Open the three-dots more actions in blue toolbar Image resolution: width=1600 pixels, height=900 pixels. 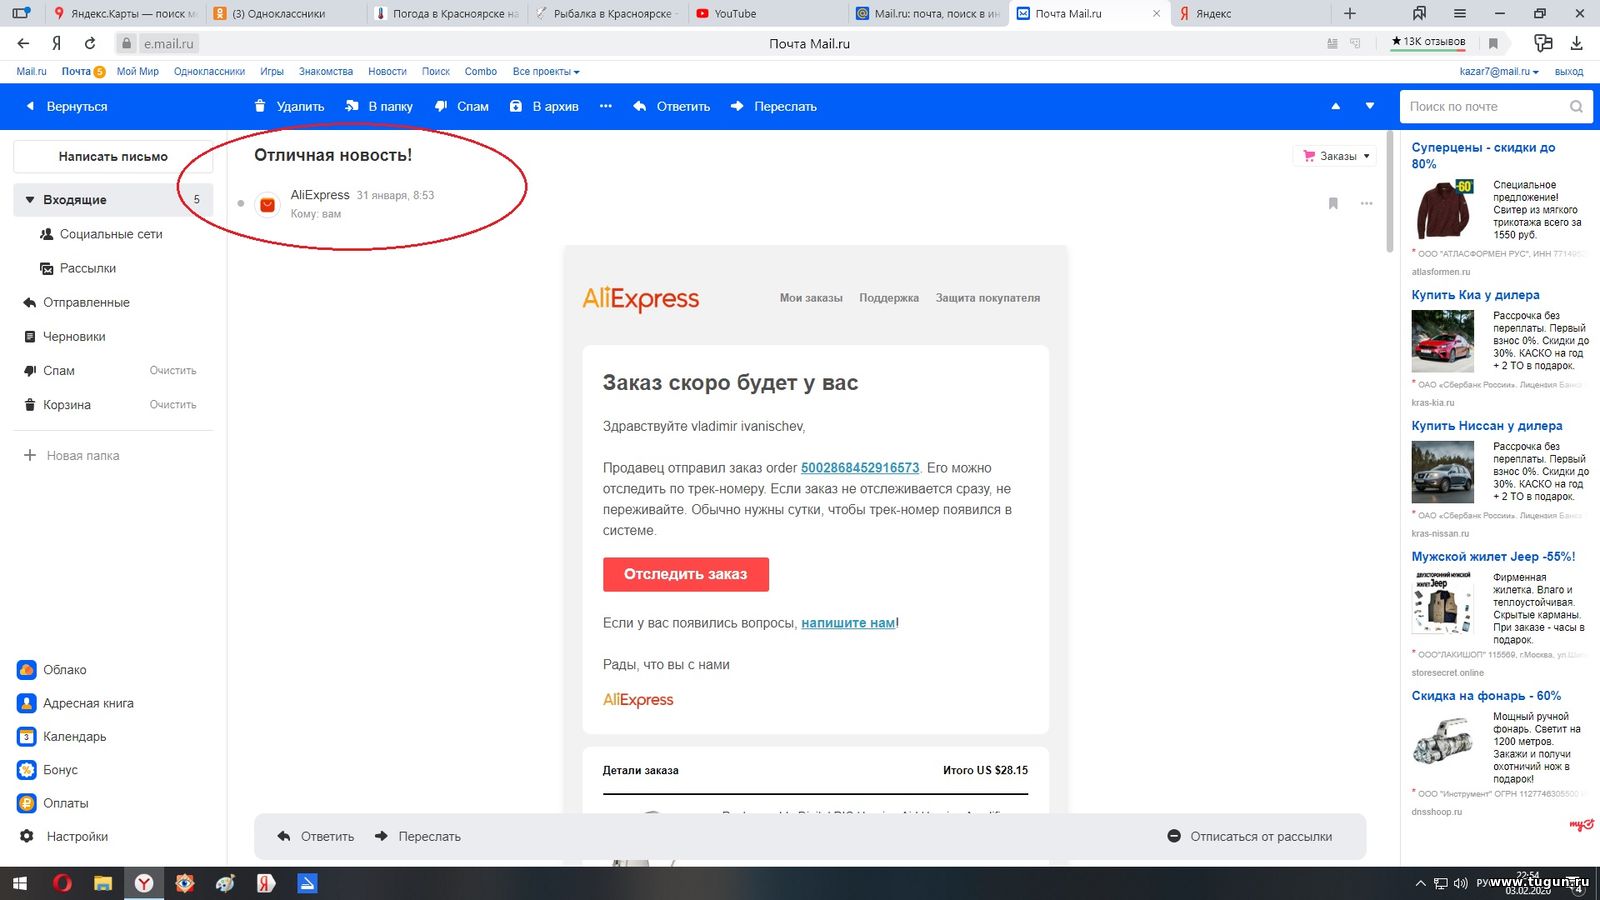[606, 106]
